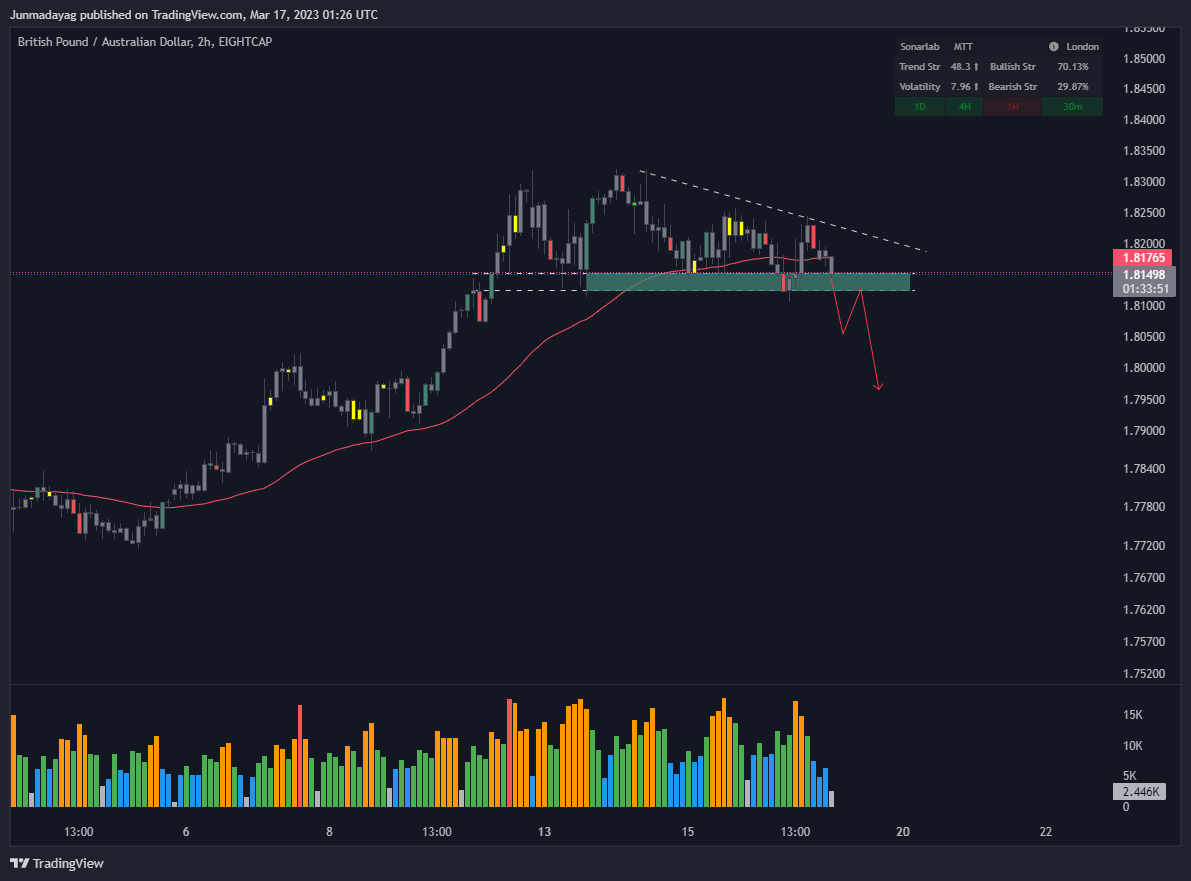Click the 48.3 trend strength value

[x=965, y=67]
